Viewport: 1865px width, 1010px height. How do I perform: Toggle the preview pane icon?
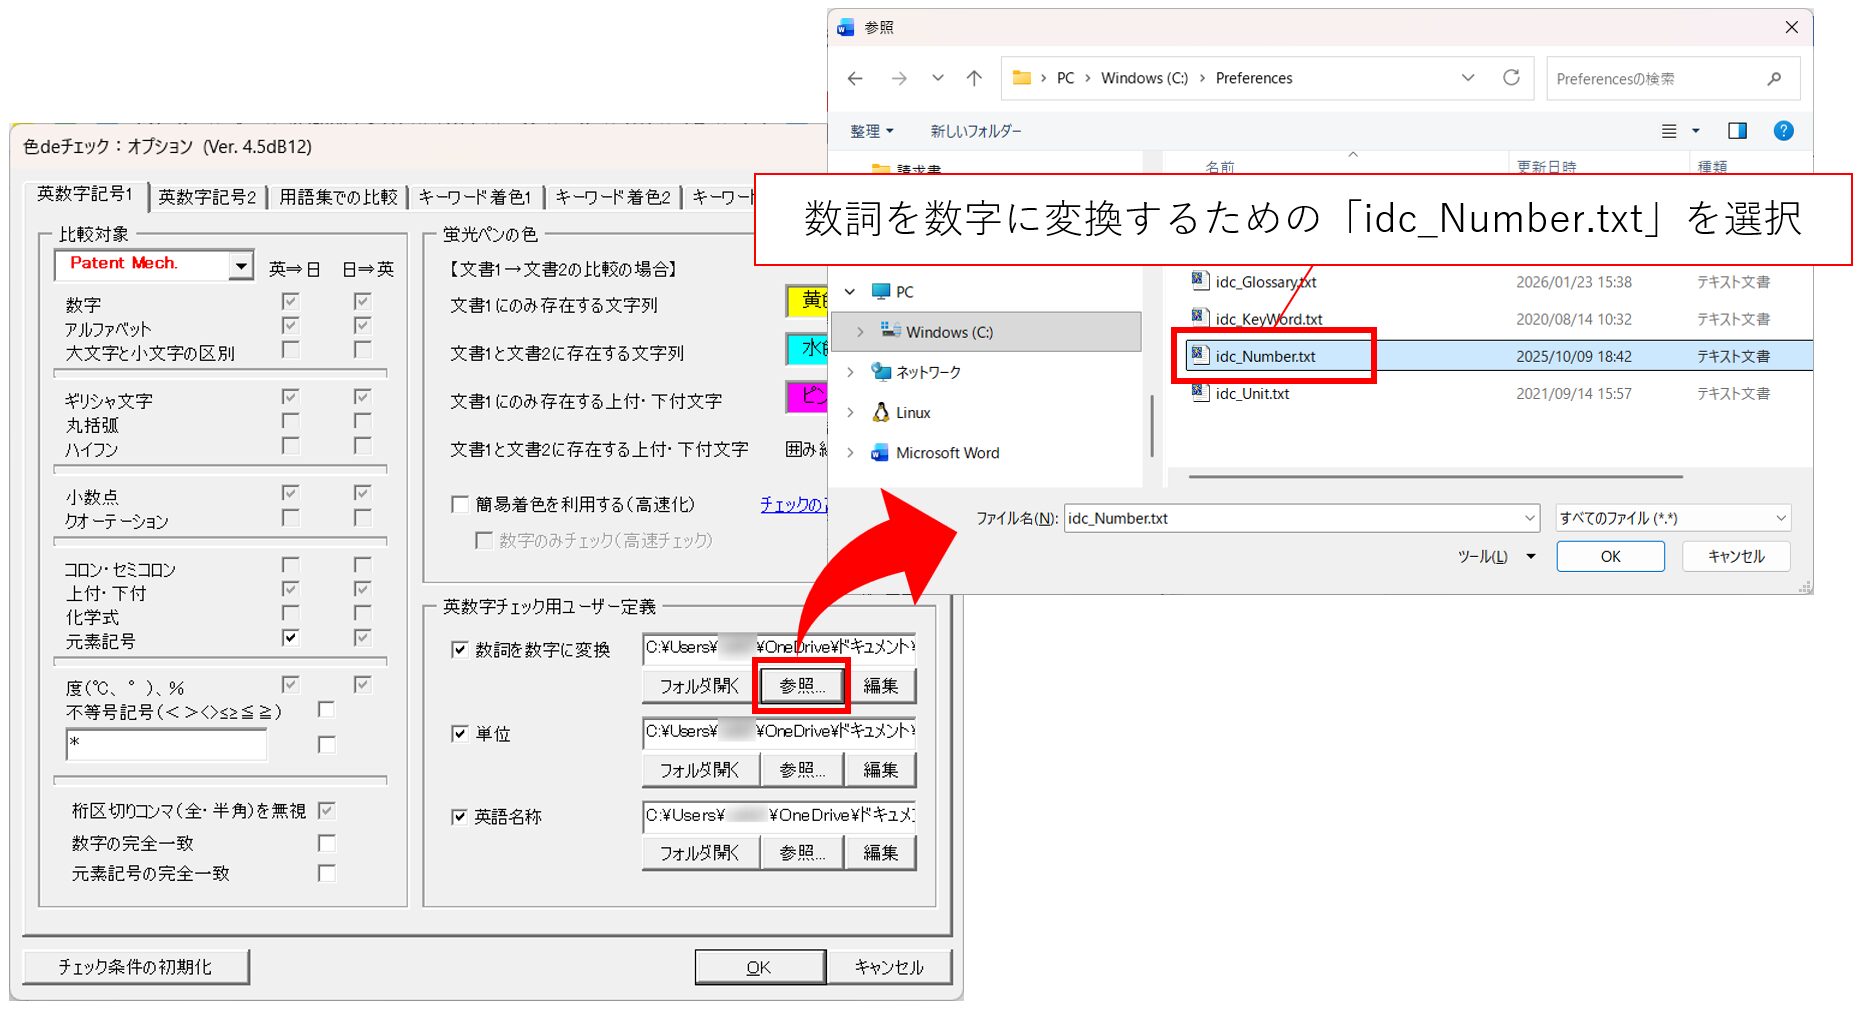point(1737,131)
